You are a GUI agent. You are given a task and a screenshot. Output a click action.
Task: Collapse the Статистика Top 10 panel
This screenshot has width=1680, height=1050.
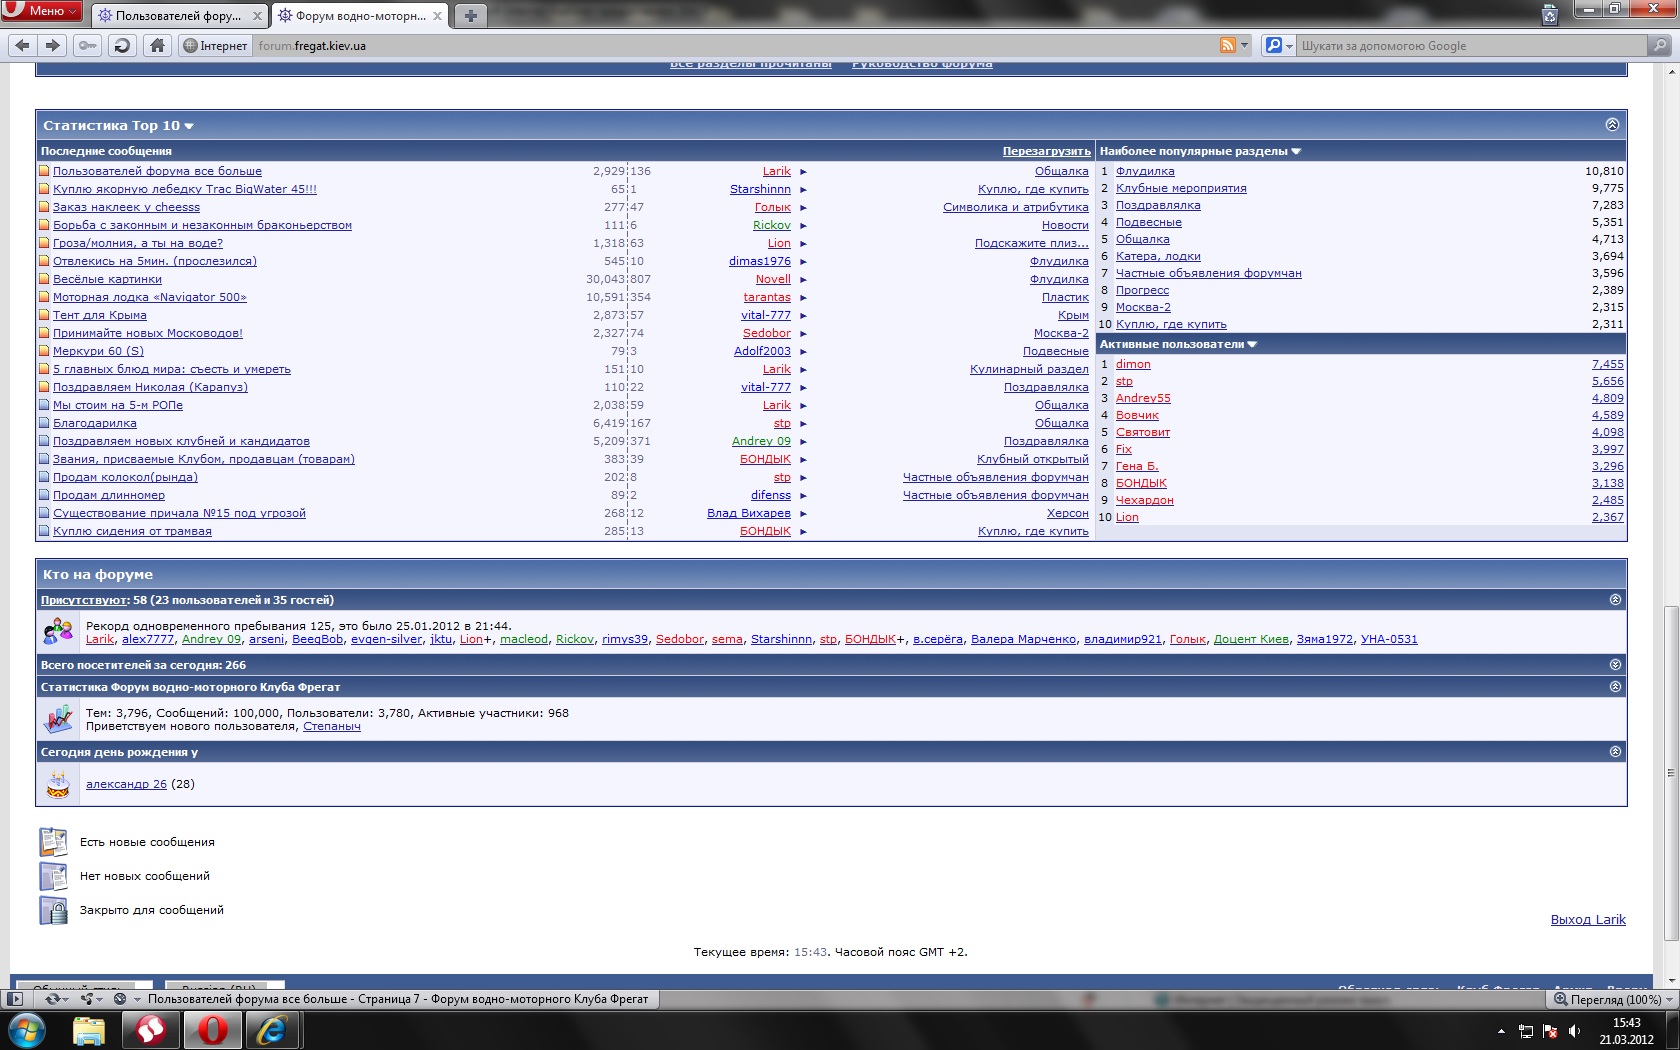1611,125
